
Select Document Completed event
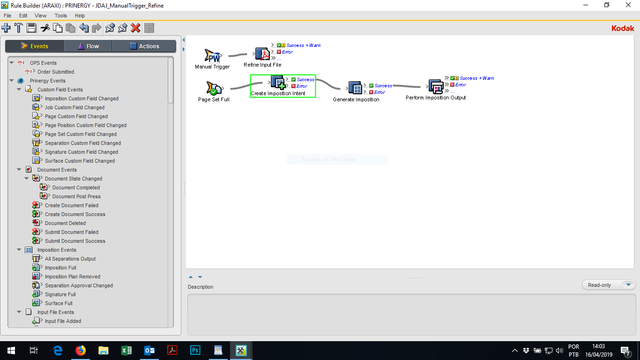click(76, 187)
